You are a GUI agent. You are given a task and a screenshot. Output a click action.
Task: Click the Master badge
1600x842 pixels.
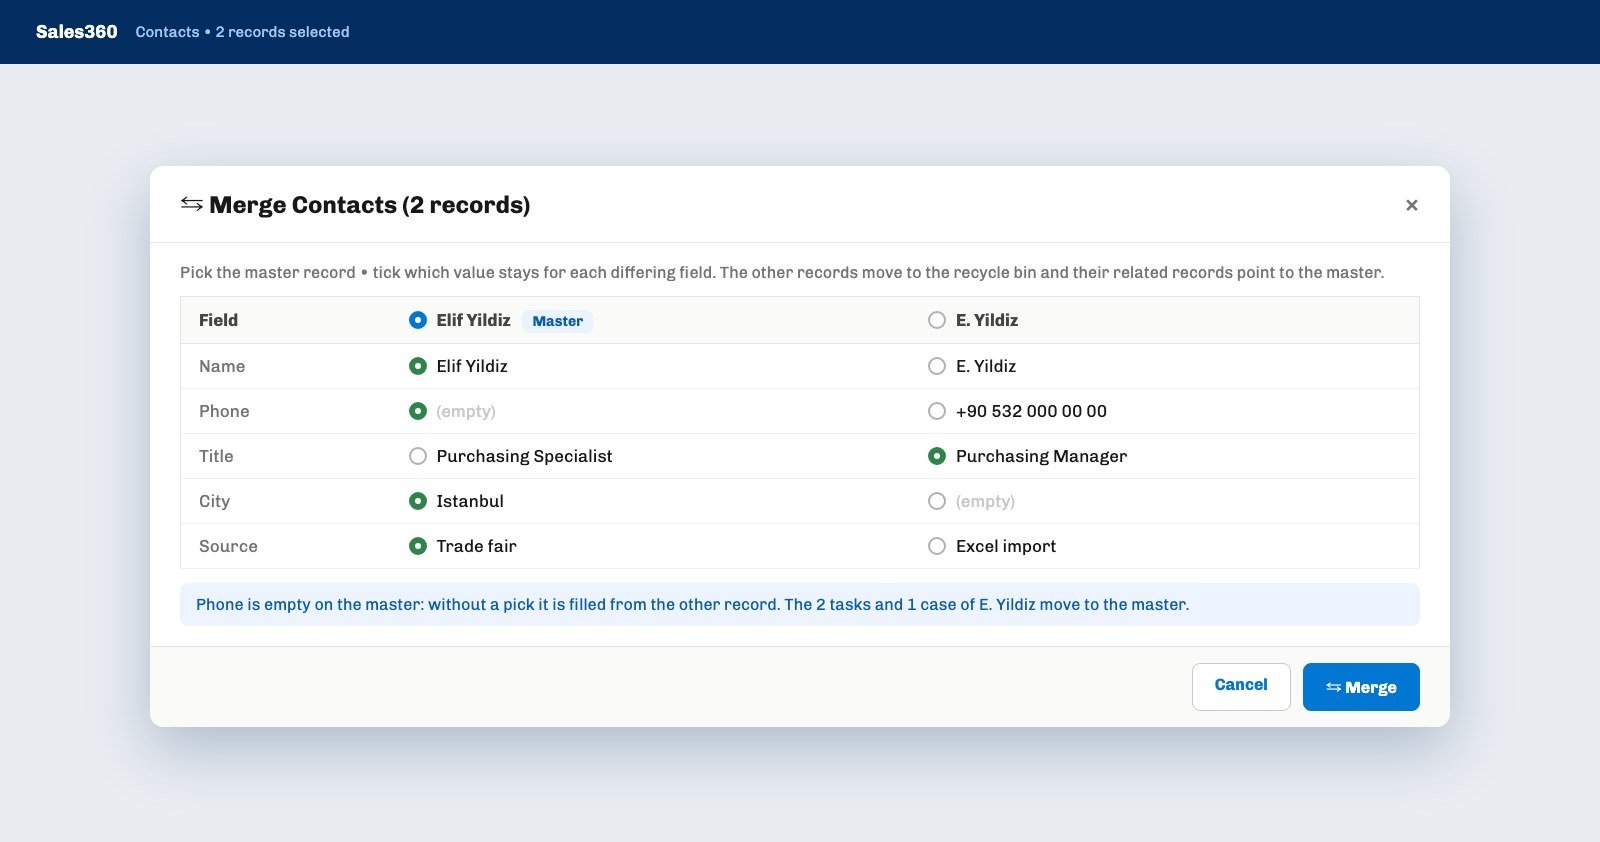point(557,321)
